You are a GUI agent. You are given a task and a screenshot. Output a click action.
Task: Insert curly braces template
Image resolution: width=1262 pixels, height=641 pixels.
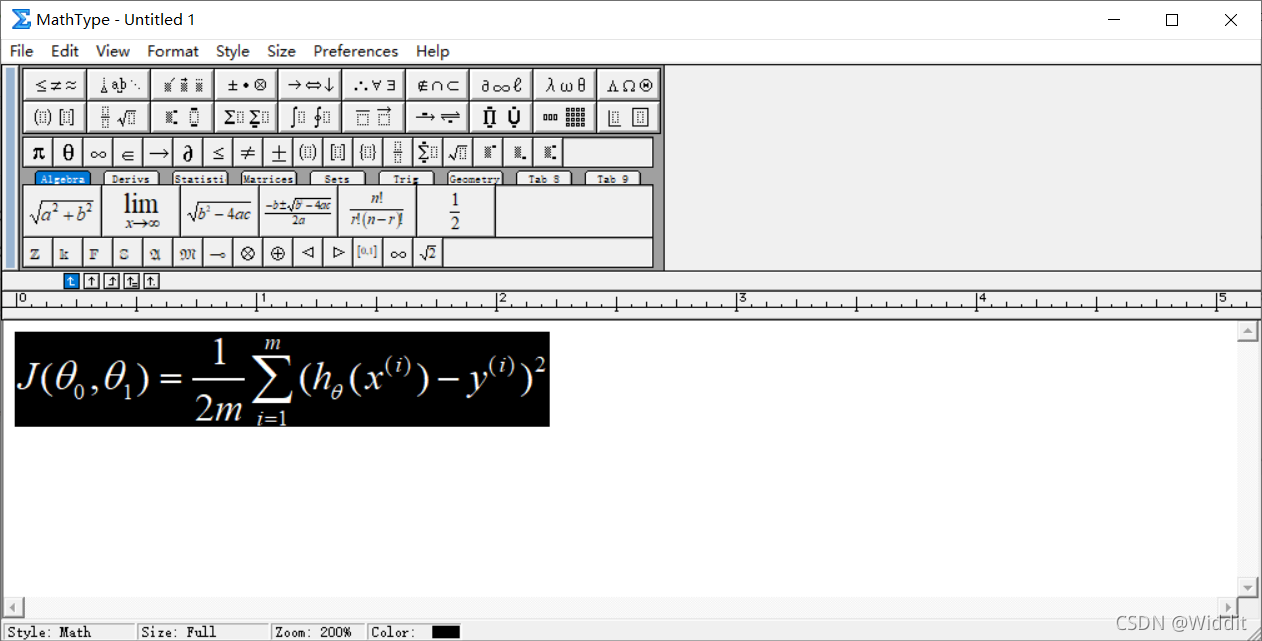[x=368, y=153]
